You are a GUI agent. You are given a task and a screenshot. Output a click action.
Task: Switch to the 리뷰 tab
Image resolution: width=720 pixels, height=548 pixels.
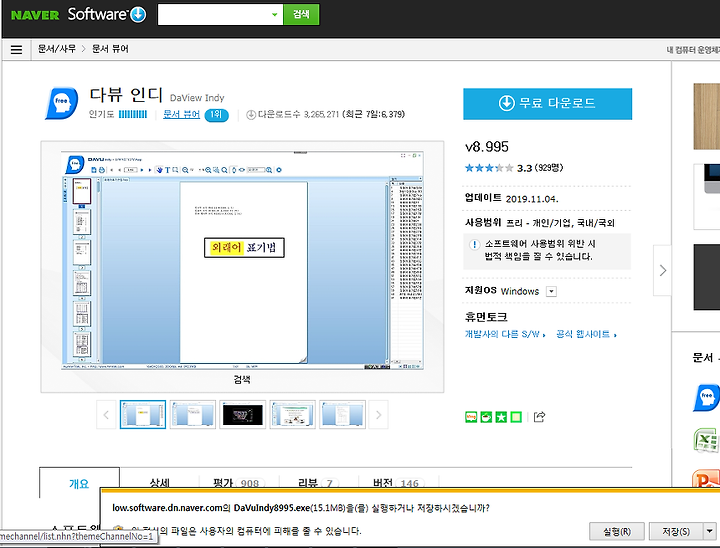[318, 483]
